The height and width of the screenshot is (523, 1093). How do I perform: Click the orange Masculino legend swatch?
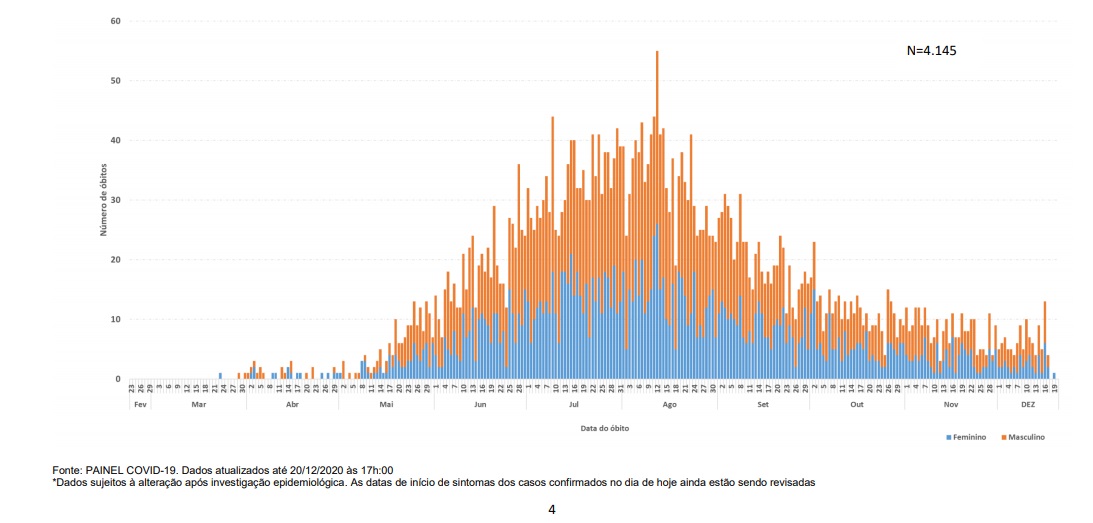click(x=1004, y=437)
